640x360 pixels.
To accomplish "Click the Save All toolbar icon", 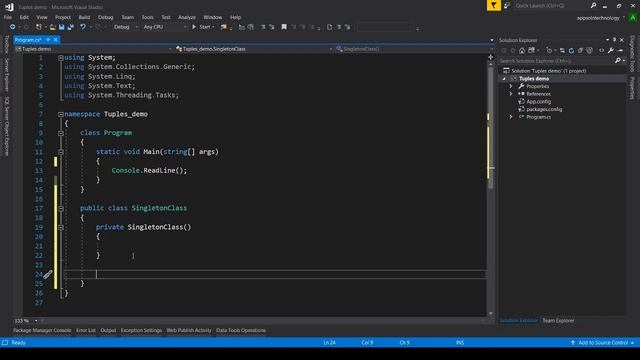I will [71, 27].
